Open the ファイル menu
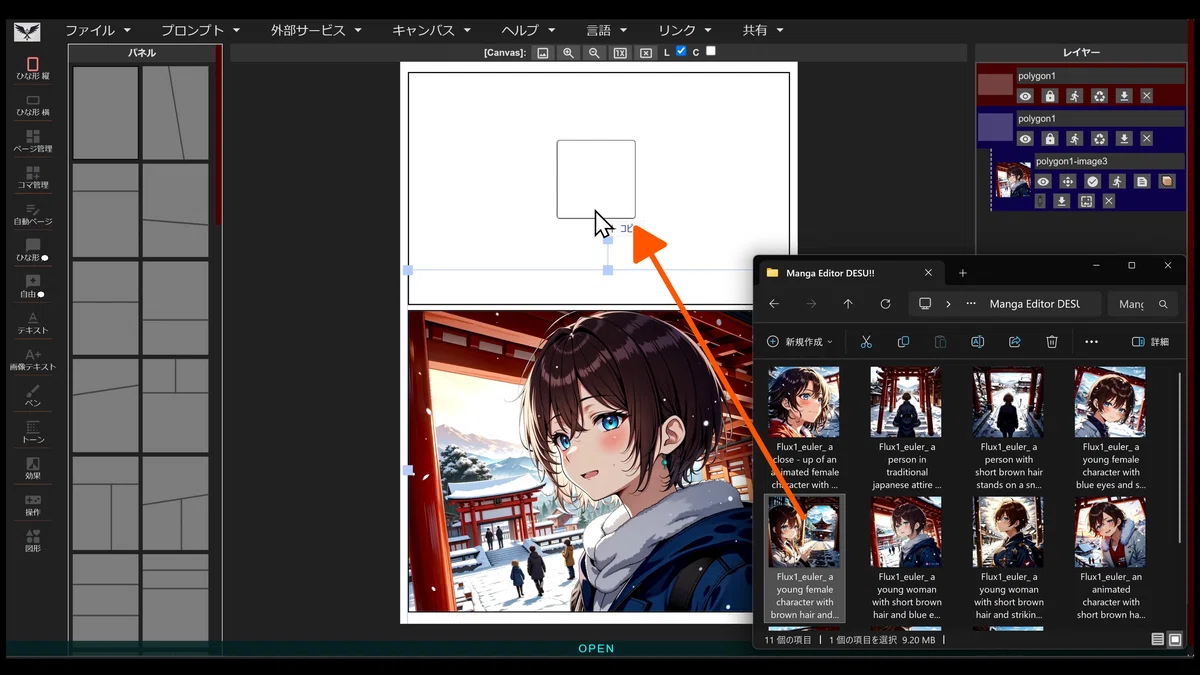The image size is (1200, 675). coord(98,30)
